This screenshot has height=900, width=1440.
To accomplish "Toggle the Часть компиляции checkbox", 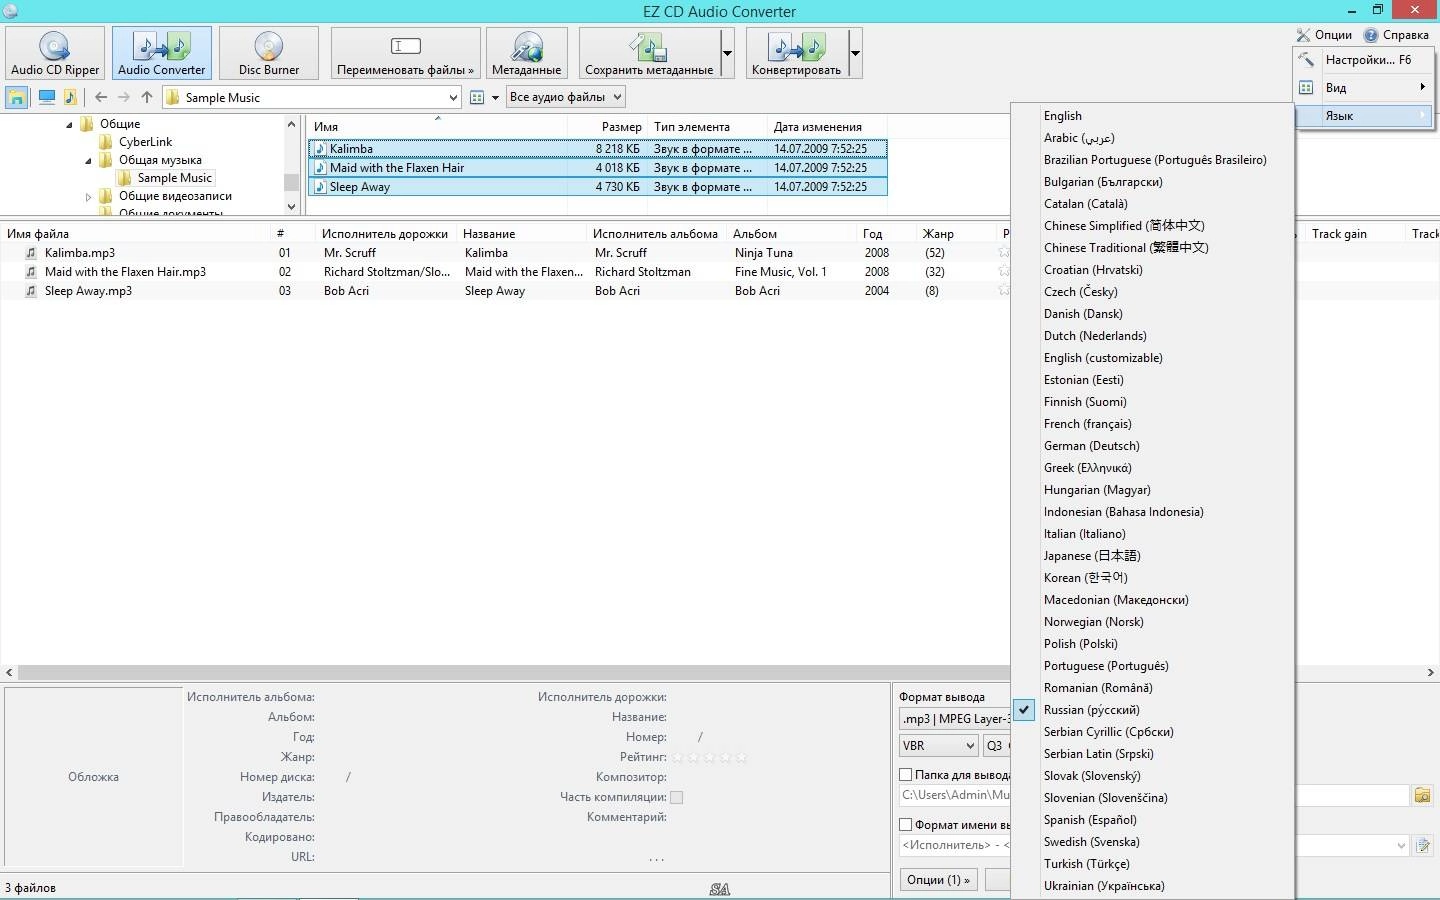I will tap(676, 797).
